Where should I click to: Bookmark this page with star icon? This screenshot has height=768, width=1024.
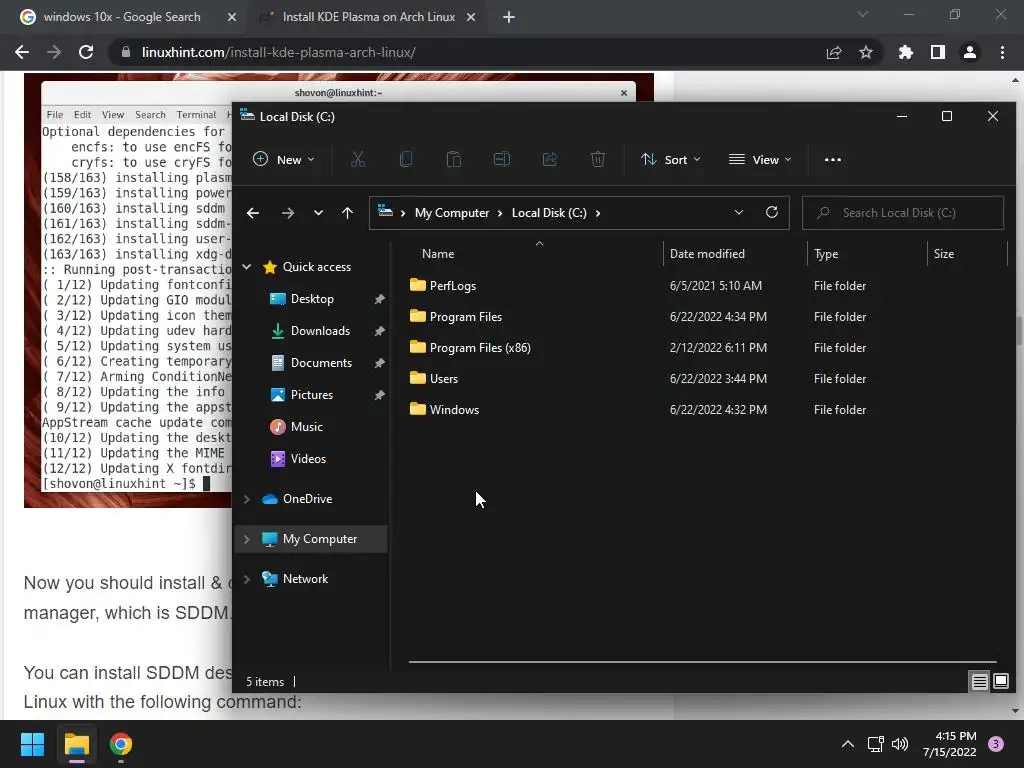865,52
